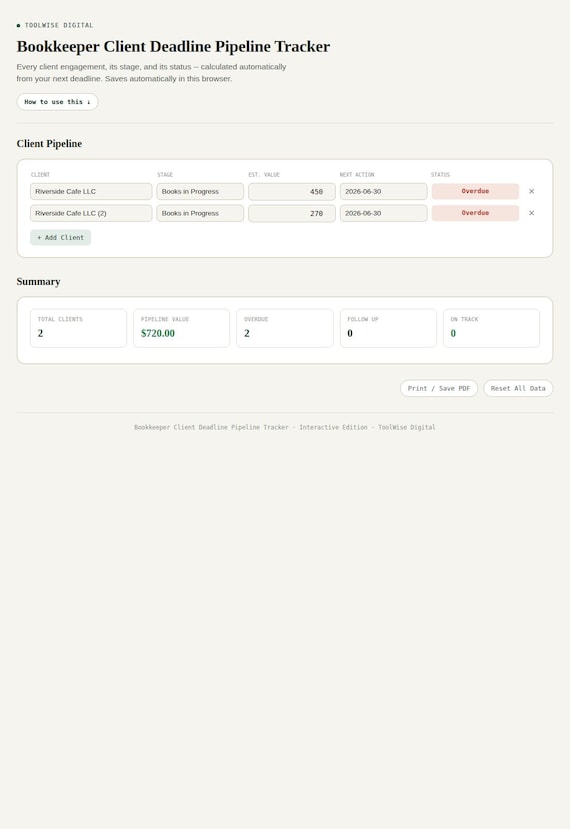Select the Total Clients summary card

pyautogui.click(x=78, y=328)
